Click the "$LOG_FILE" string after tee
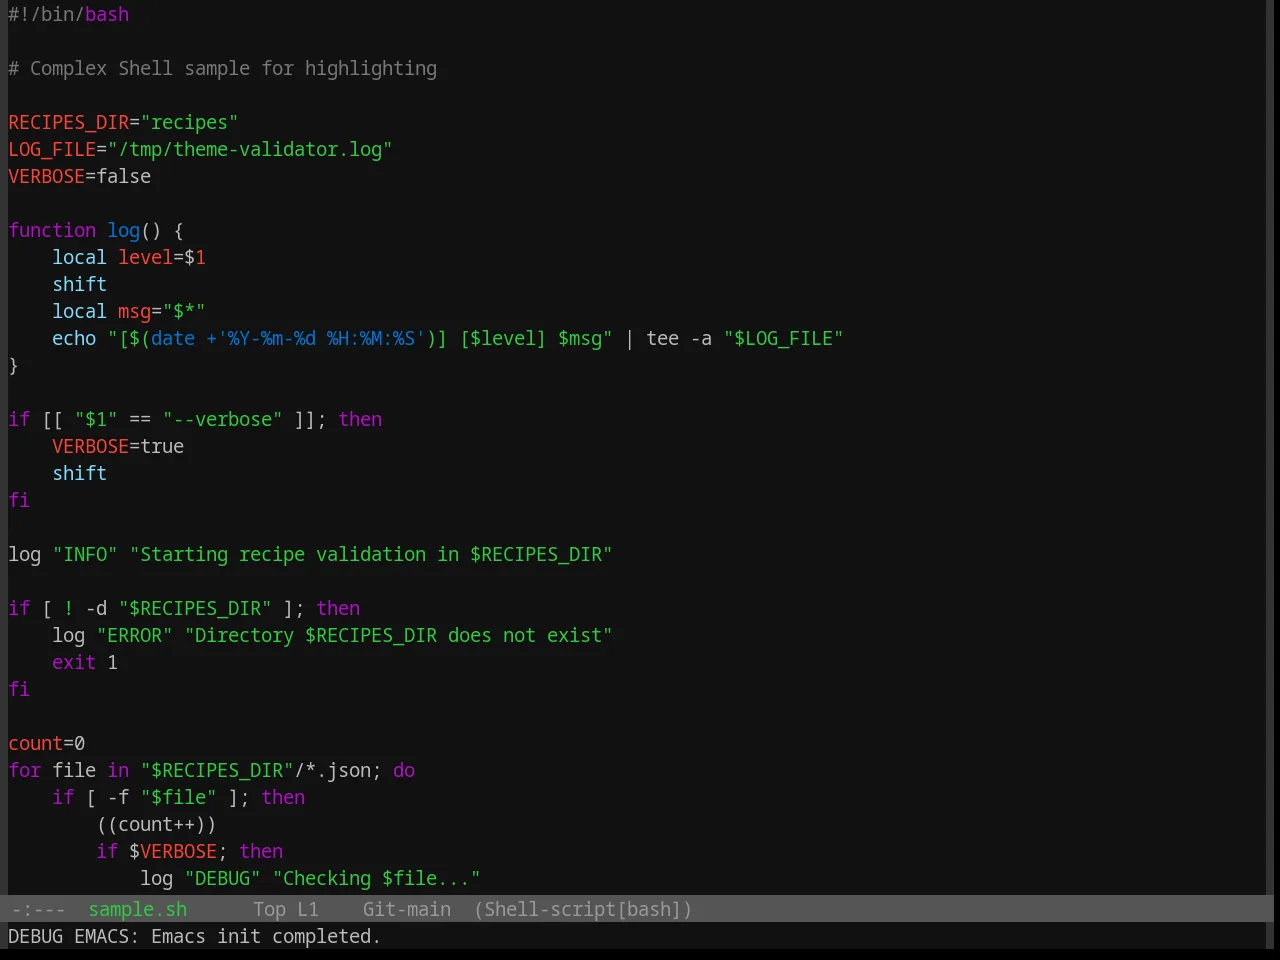Image resolution: width=1280 pixels, height=960 pixels. click(x=783, y=338)
